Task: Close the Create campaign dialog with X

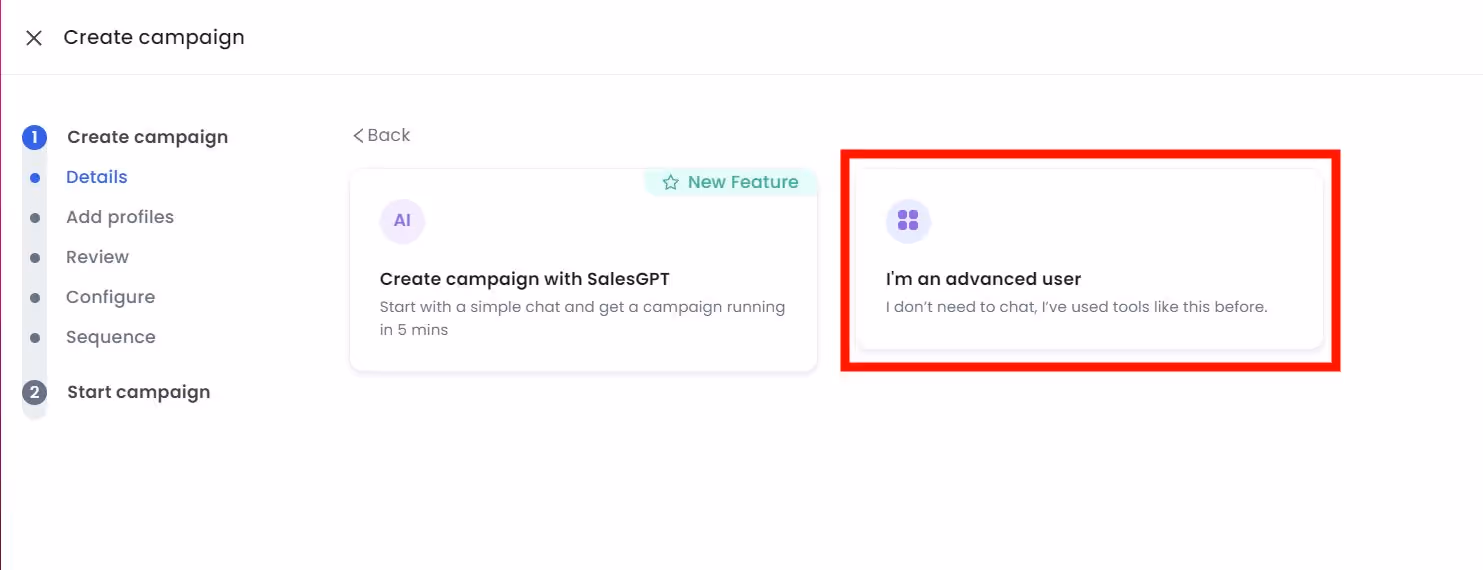Action: [34, 38]
